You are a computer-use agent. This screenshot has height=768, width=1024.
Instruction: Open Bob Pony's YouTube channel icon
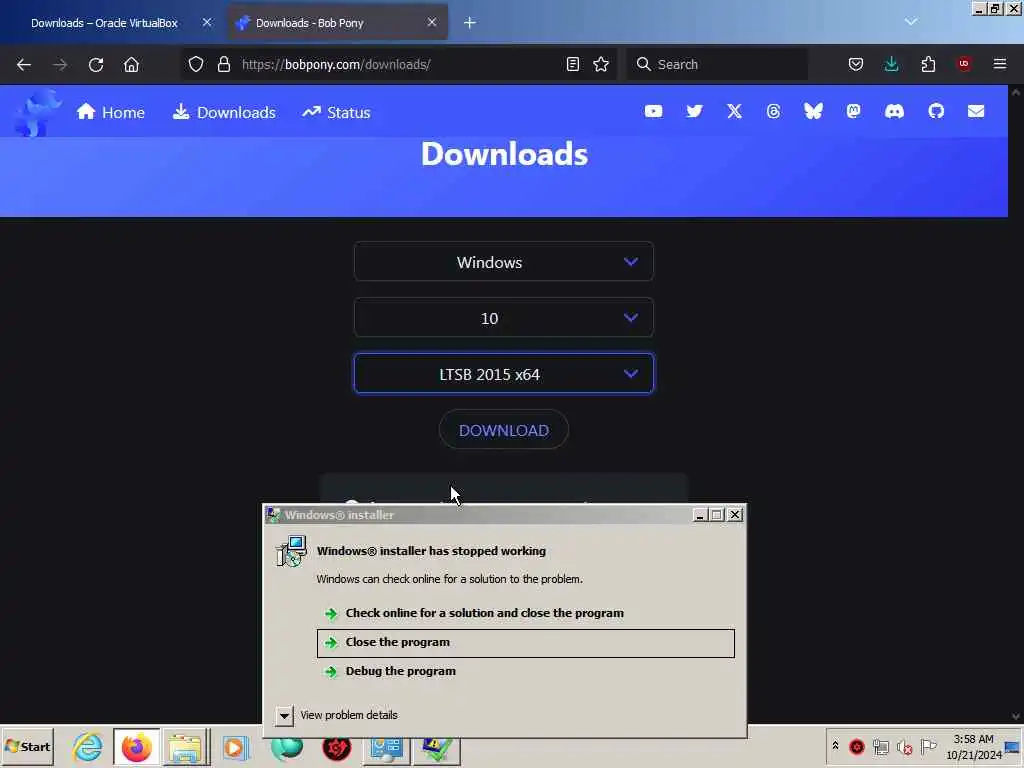654,111
